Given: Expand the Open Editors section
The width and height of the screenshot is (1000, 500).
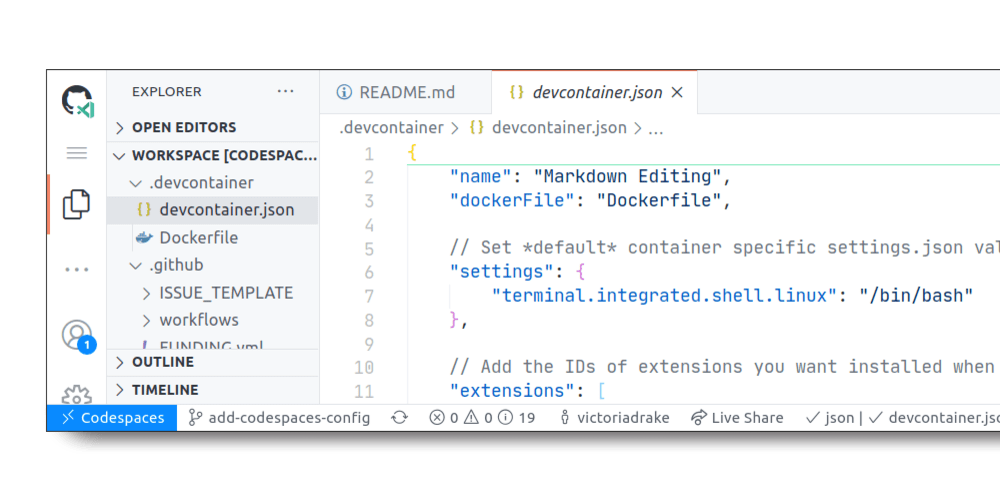Looking at the screenshot, I should click(x=213, y=128).
